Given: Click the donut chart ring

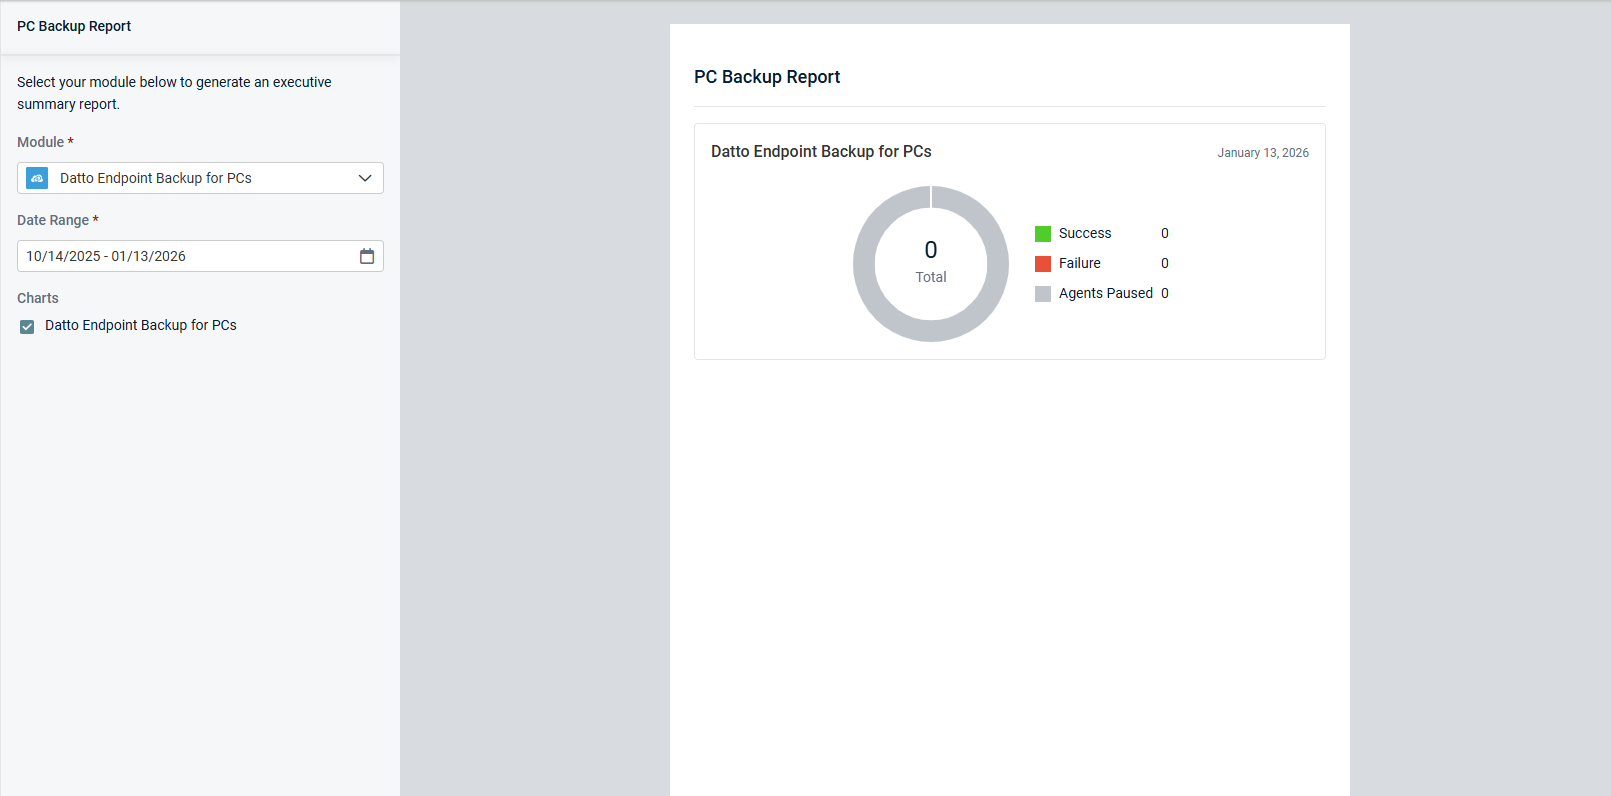Looking at the screenshot, I should (x=864, y=264).
